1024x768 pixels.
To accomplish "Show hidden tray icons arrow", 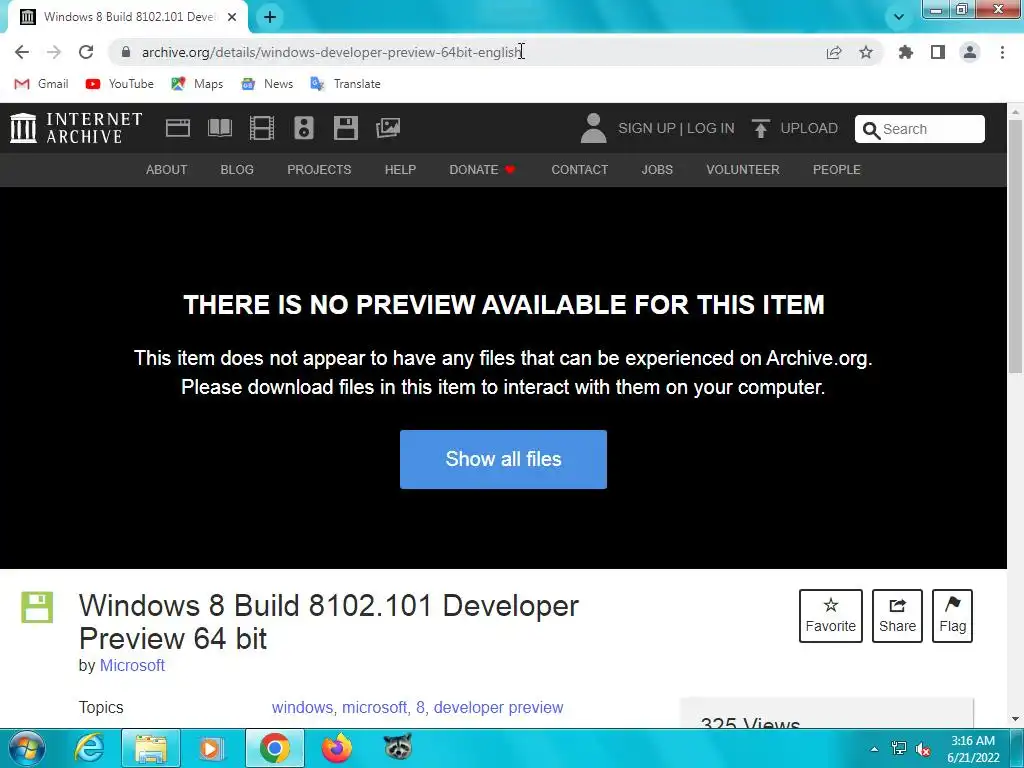I will (874, 749).
